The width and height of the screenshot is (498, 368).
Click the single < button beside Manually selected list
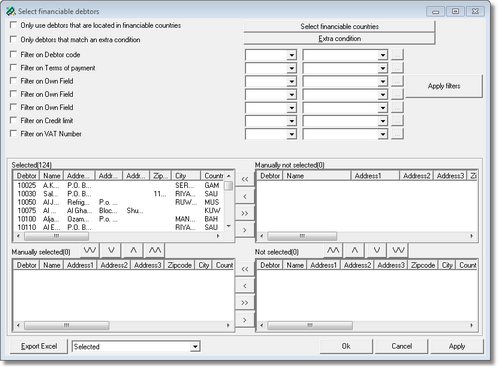click(x=245, y=286)
